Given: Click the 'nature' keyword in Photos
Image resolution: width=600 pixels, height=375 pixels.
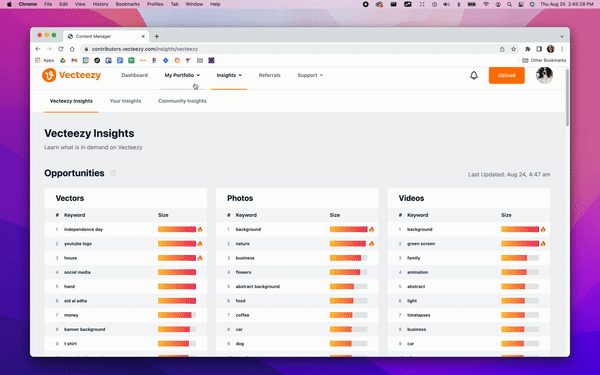Looking at the screenshot, I should point(243,244).
